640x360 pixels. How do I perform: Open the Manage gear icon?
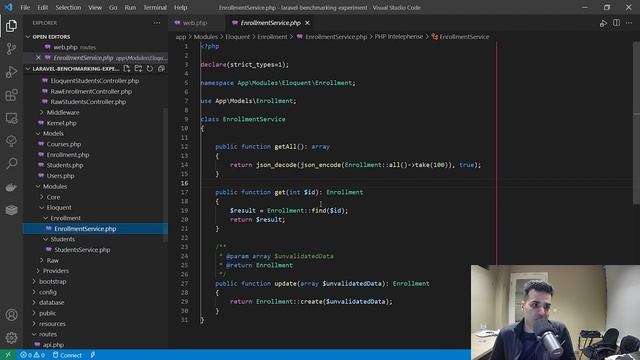[x=11, y=338]
